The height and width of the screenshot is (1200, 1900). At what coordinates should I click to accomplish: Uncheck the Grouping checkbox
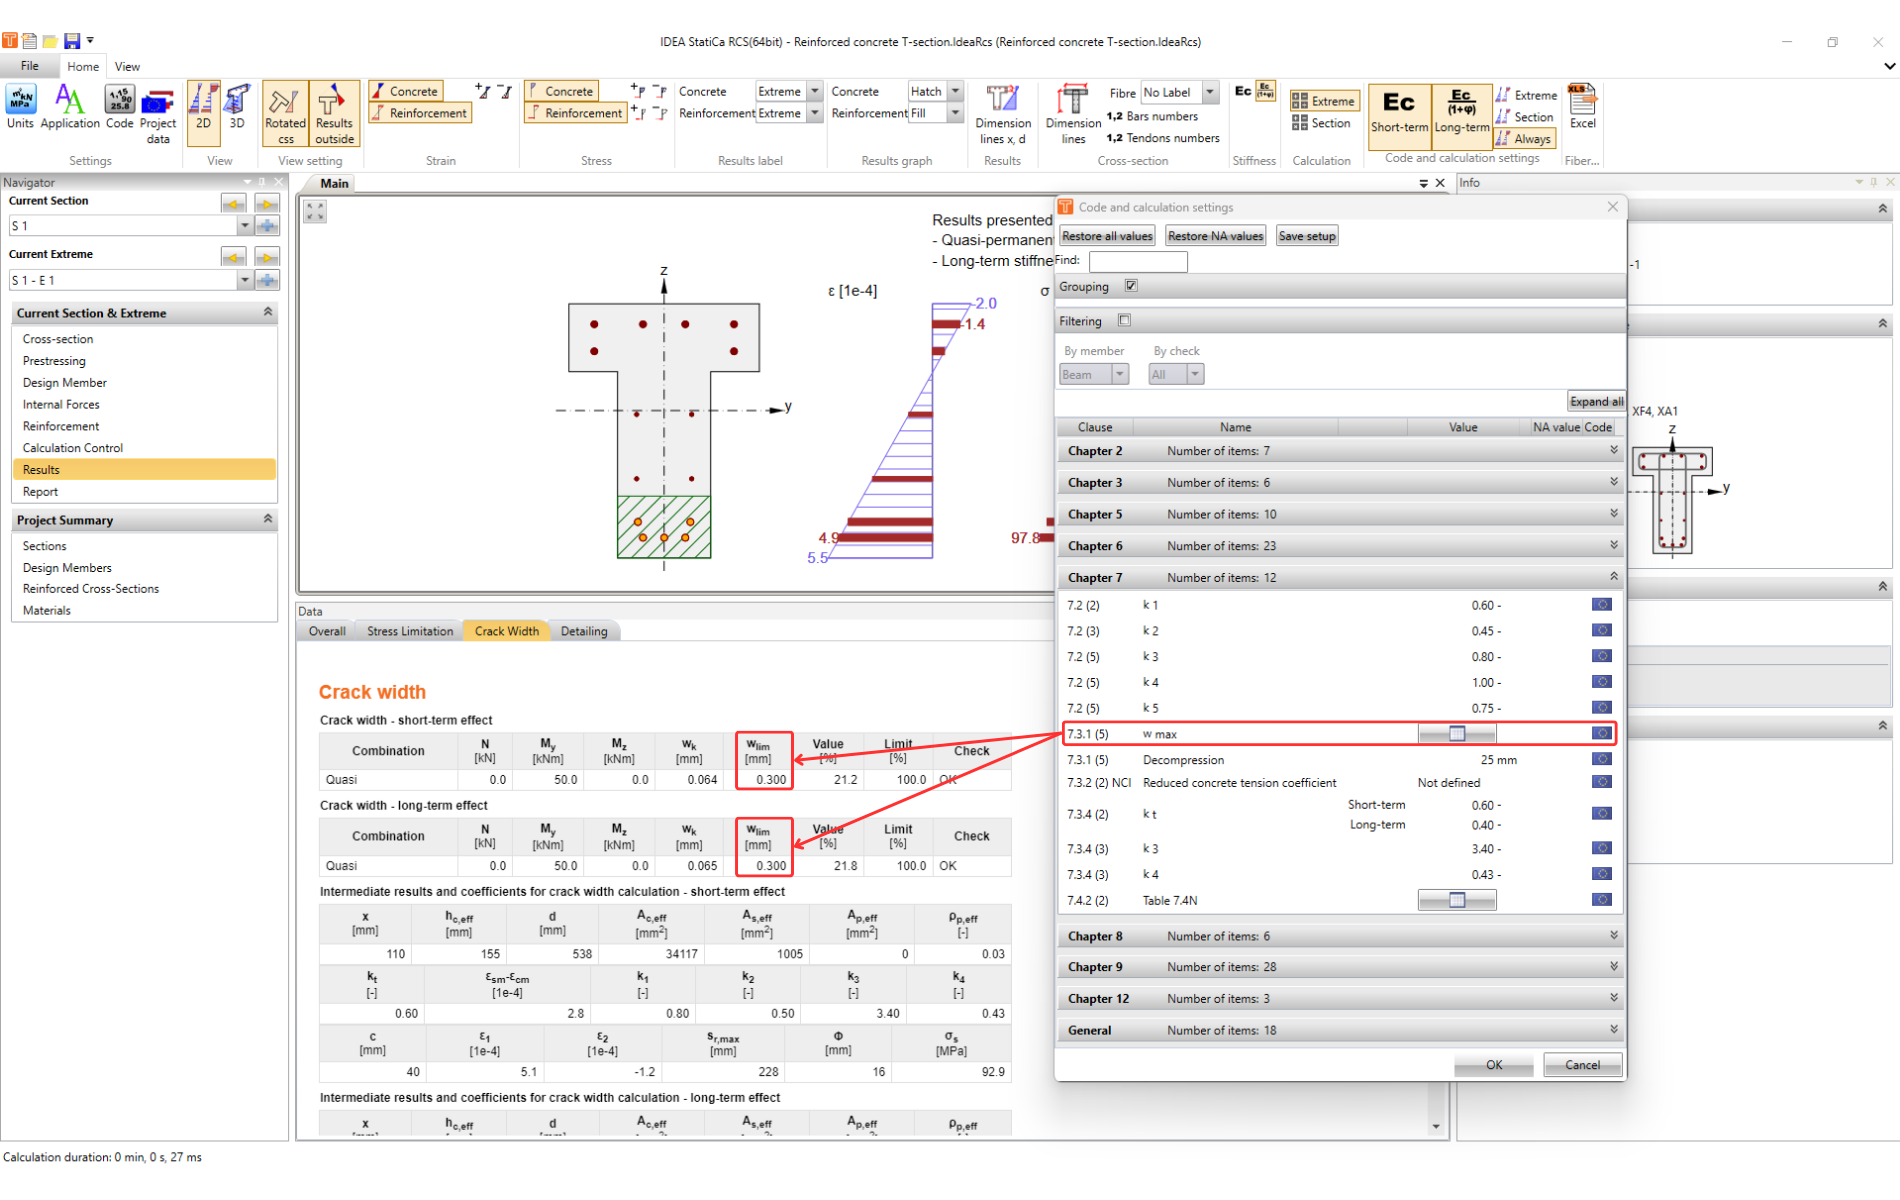pos(1131,286)
